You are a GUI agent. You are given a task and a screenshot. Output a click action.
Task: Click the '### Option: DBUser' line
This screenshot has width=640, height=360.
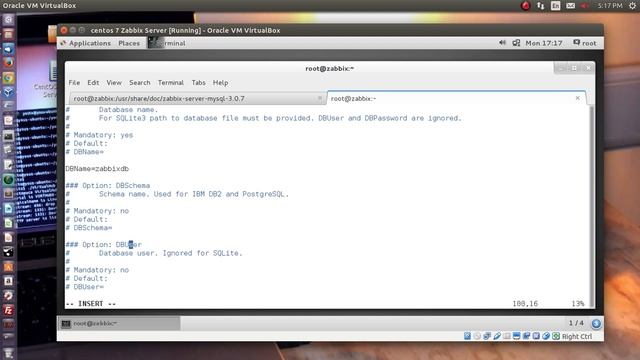coord(104,244)
